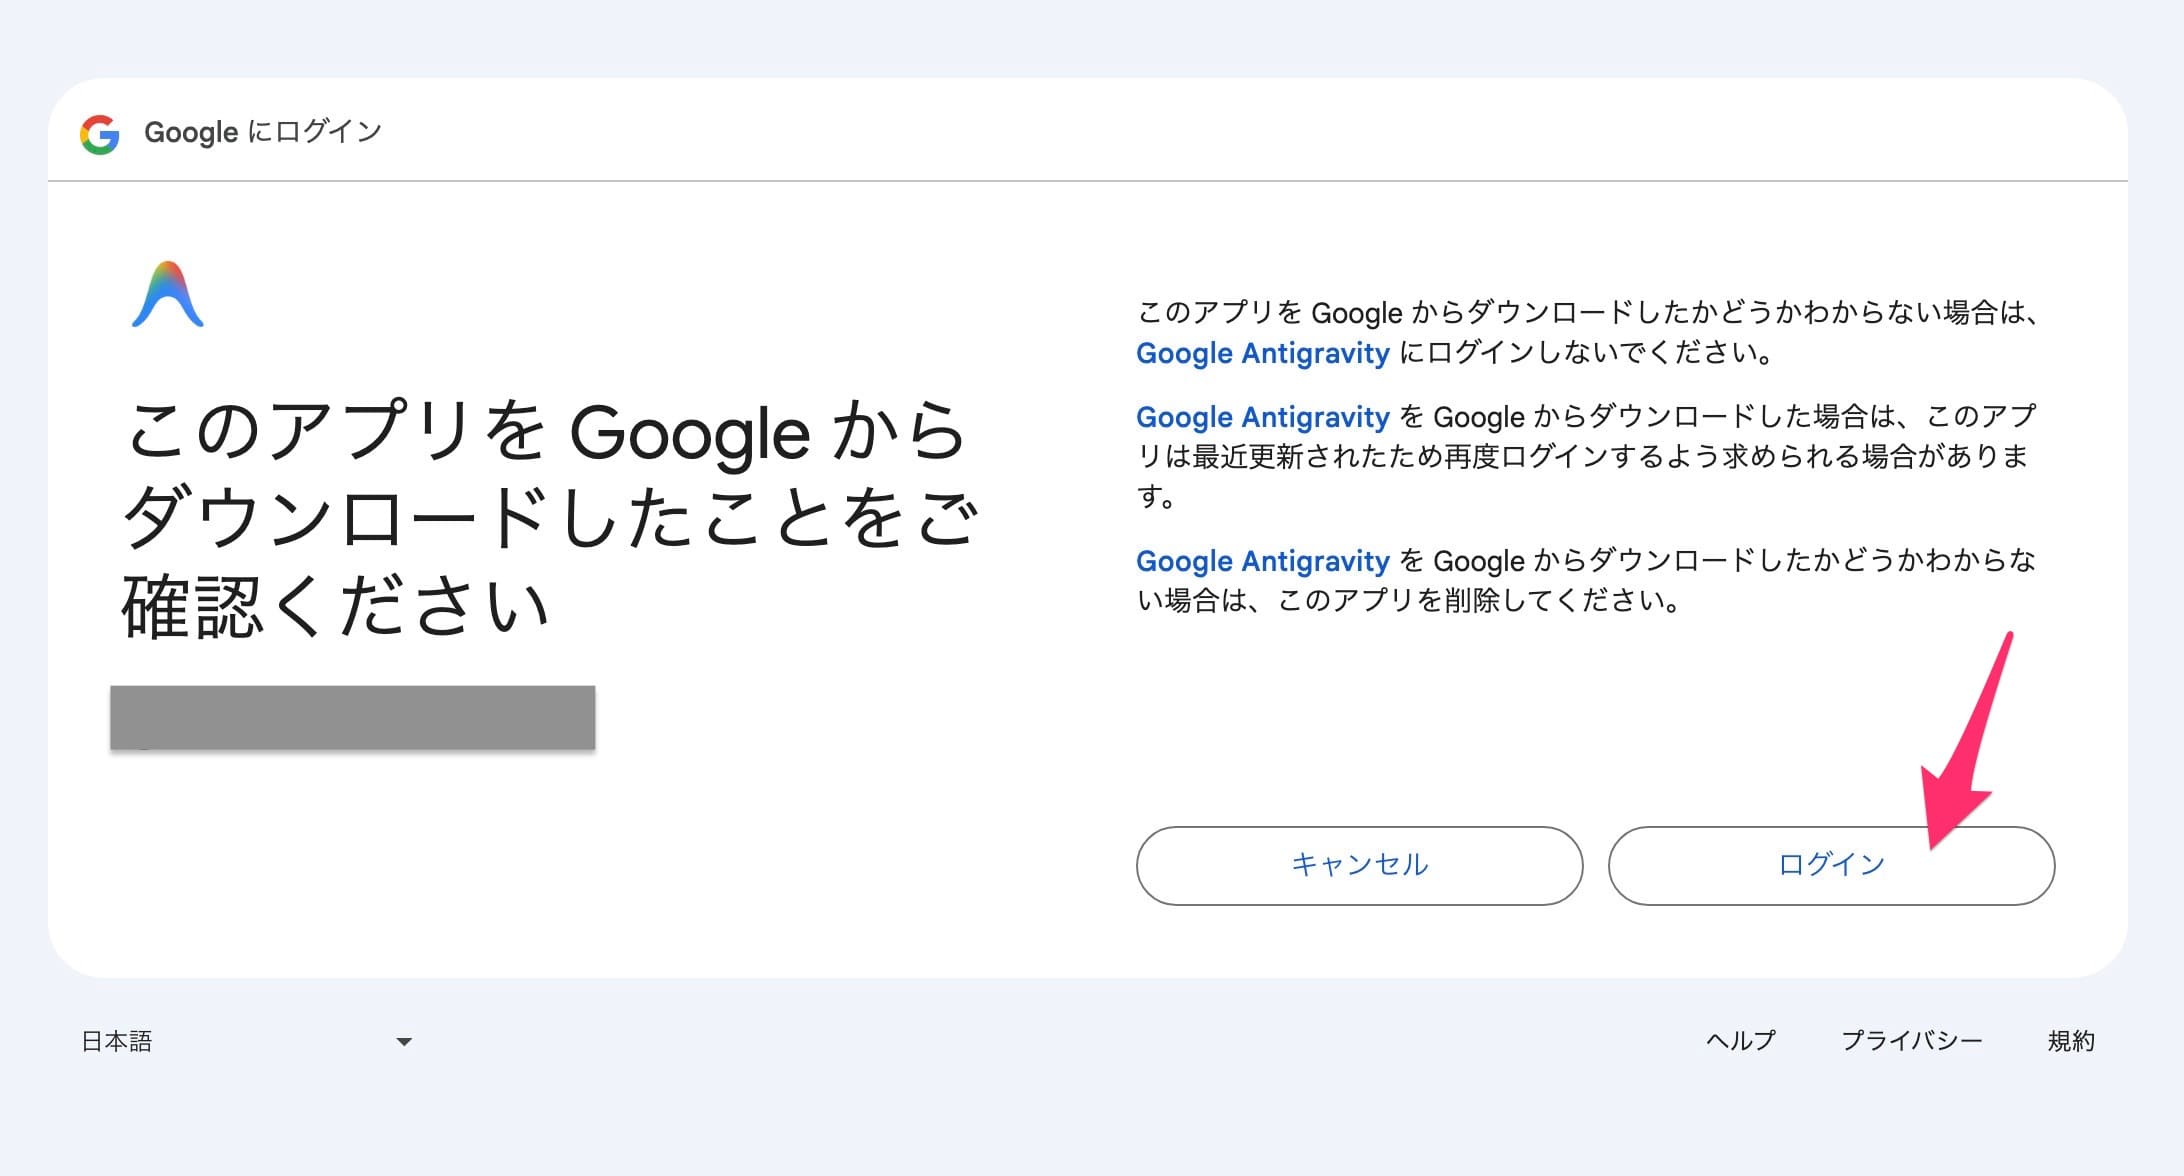The width and height of the screenshot is (2184, 1176).
Task: Open the Google Antigravity link in third paragraph
Action: tap(1263, 561)
